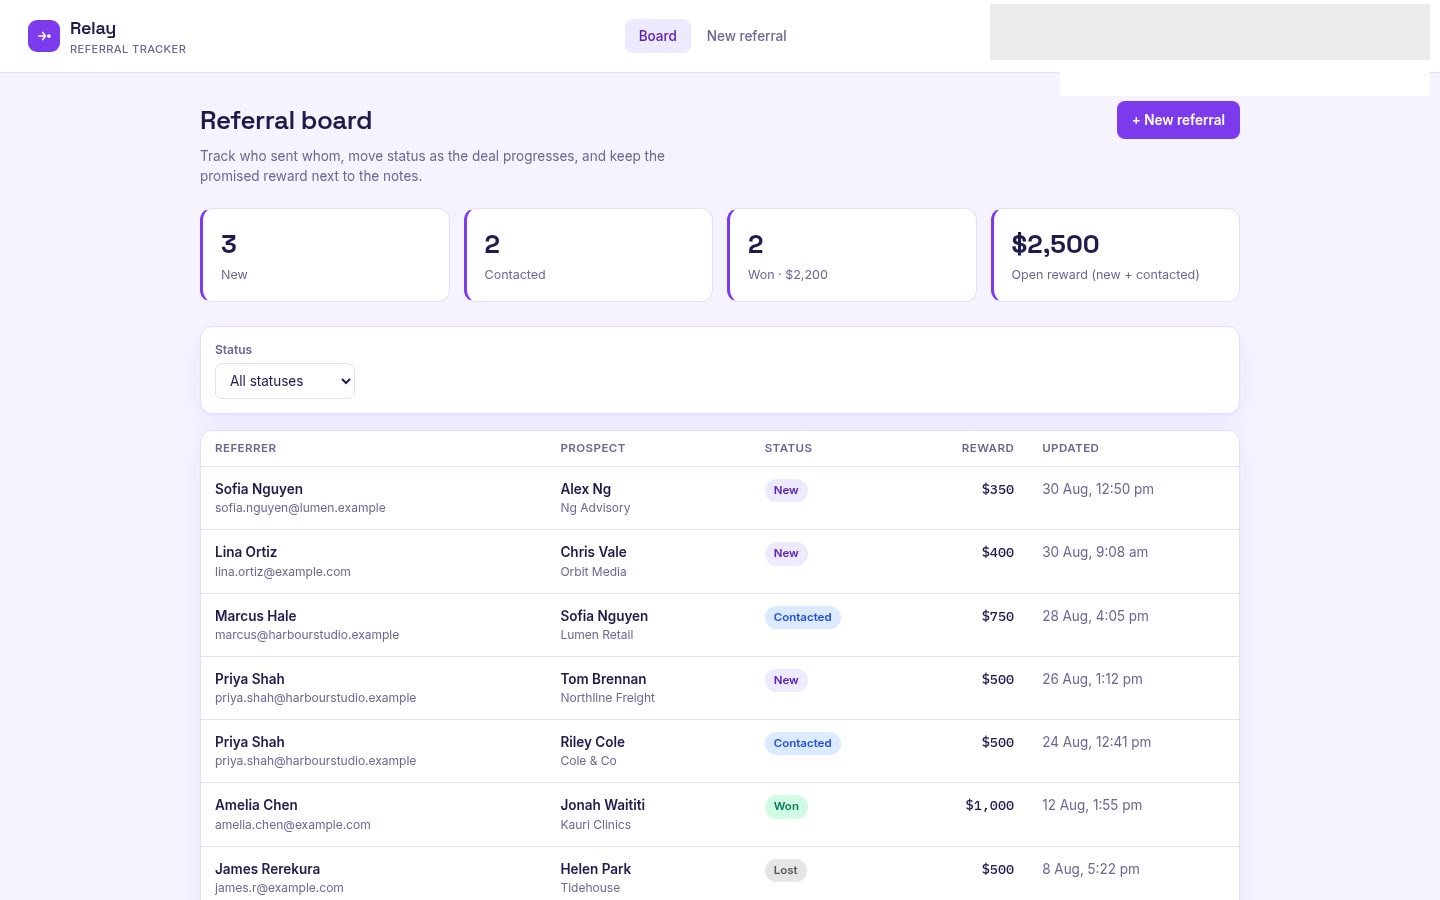Click the date 8 Aug, 5:22 pm
The height and width of the screenshot is (900, 1440).
[1091, 869]
